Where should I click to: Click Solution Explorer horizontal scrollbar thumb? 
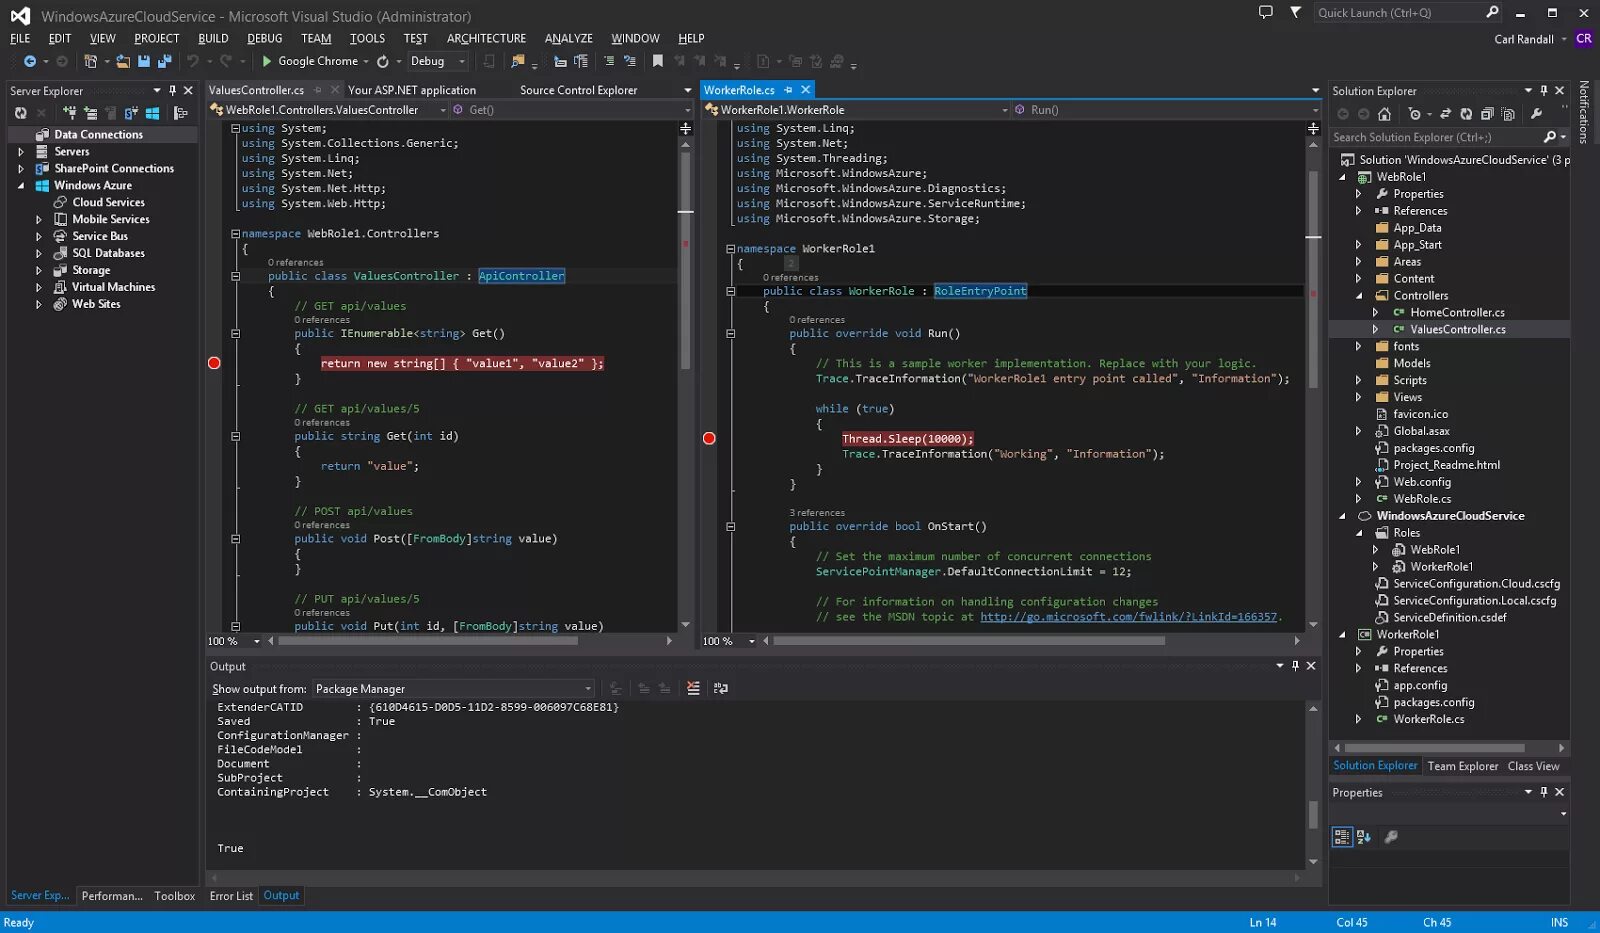tap(1434, 748)
